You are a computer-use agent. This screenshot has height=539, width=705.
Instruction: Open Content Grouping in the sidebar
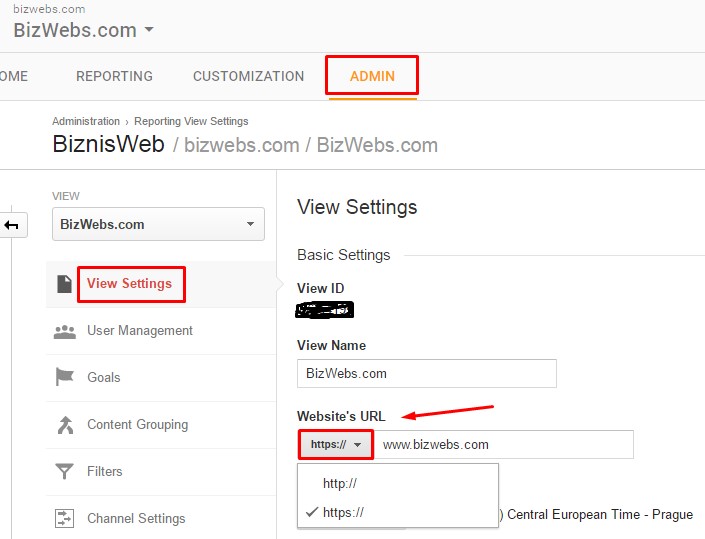[x=138, y=424]
